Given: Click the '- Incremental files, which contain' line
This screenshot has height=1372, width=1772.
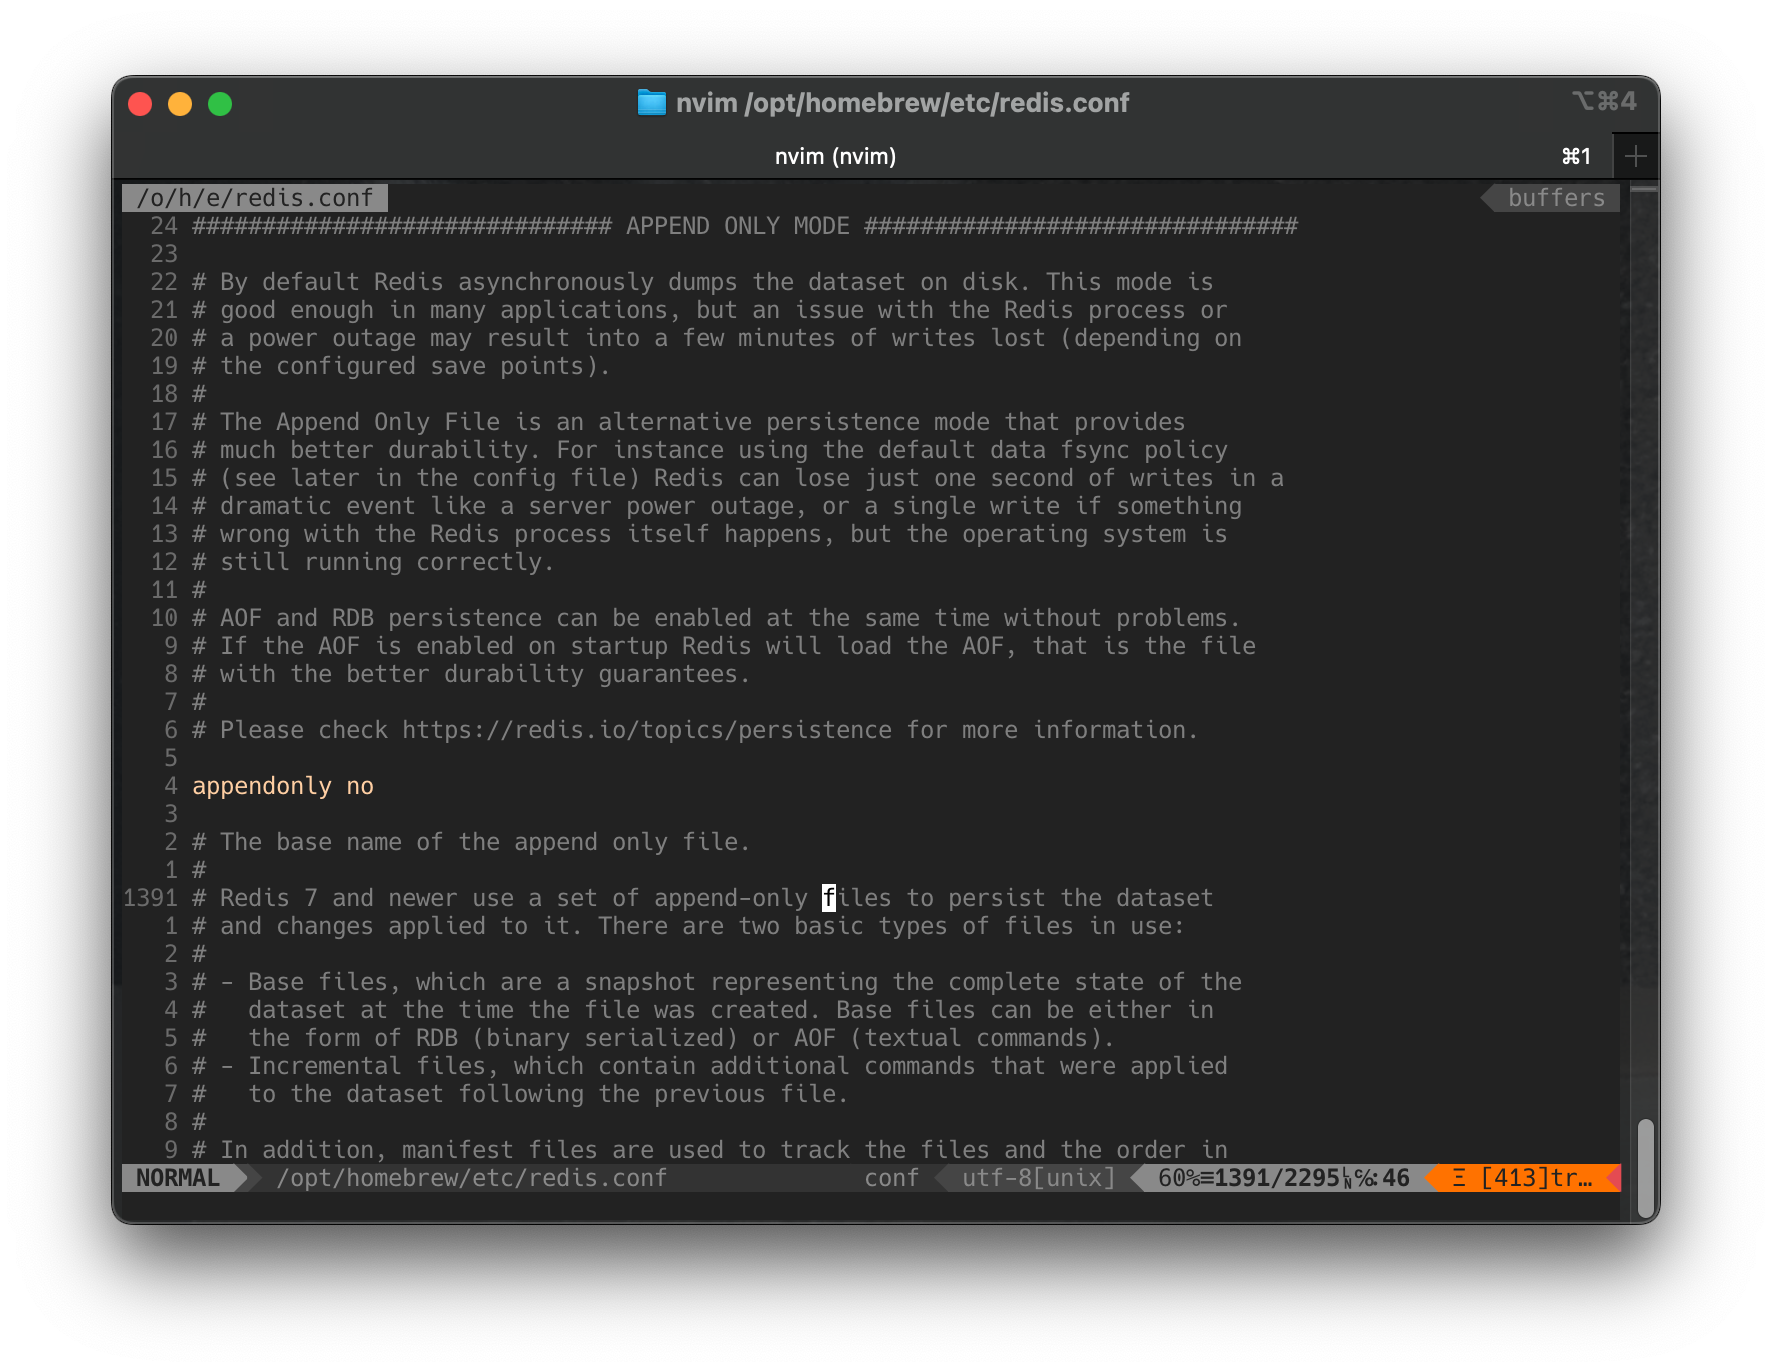Looking at the screenshot, I should coord(710,1066).
